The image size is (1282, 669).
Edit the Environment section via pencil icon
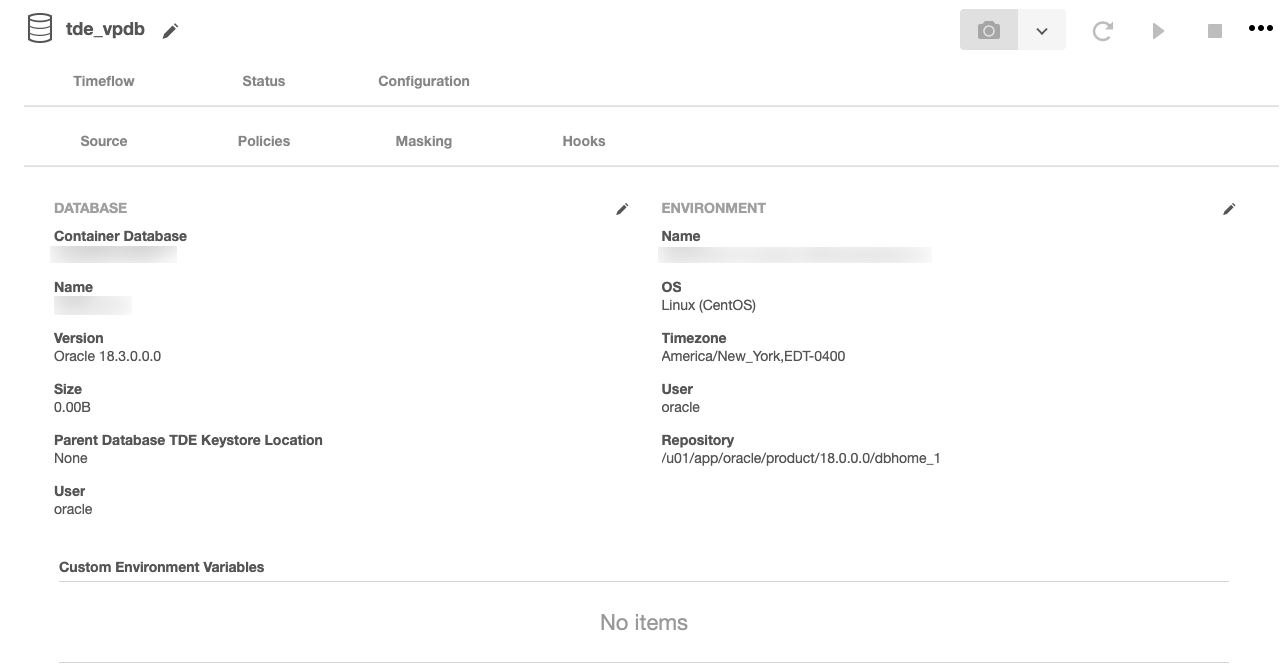tap(1229, 209)
